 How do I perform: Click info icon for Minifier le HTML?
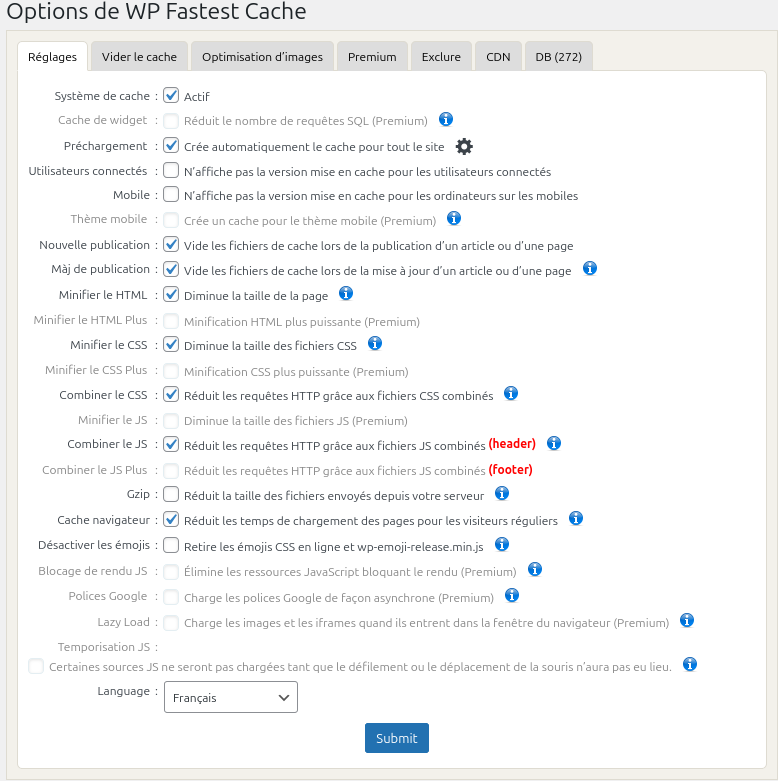coord(346,294)
